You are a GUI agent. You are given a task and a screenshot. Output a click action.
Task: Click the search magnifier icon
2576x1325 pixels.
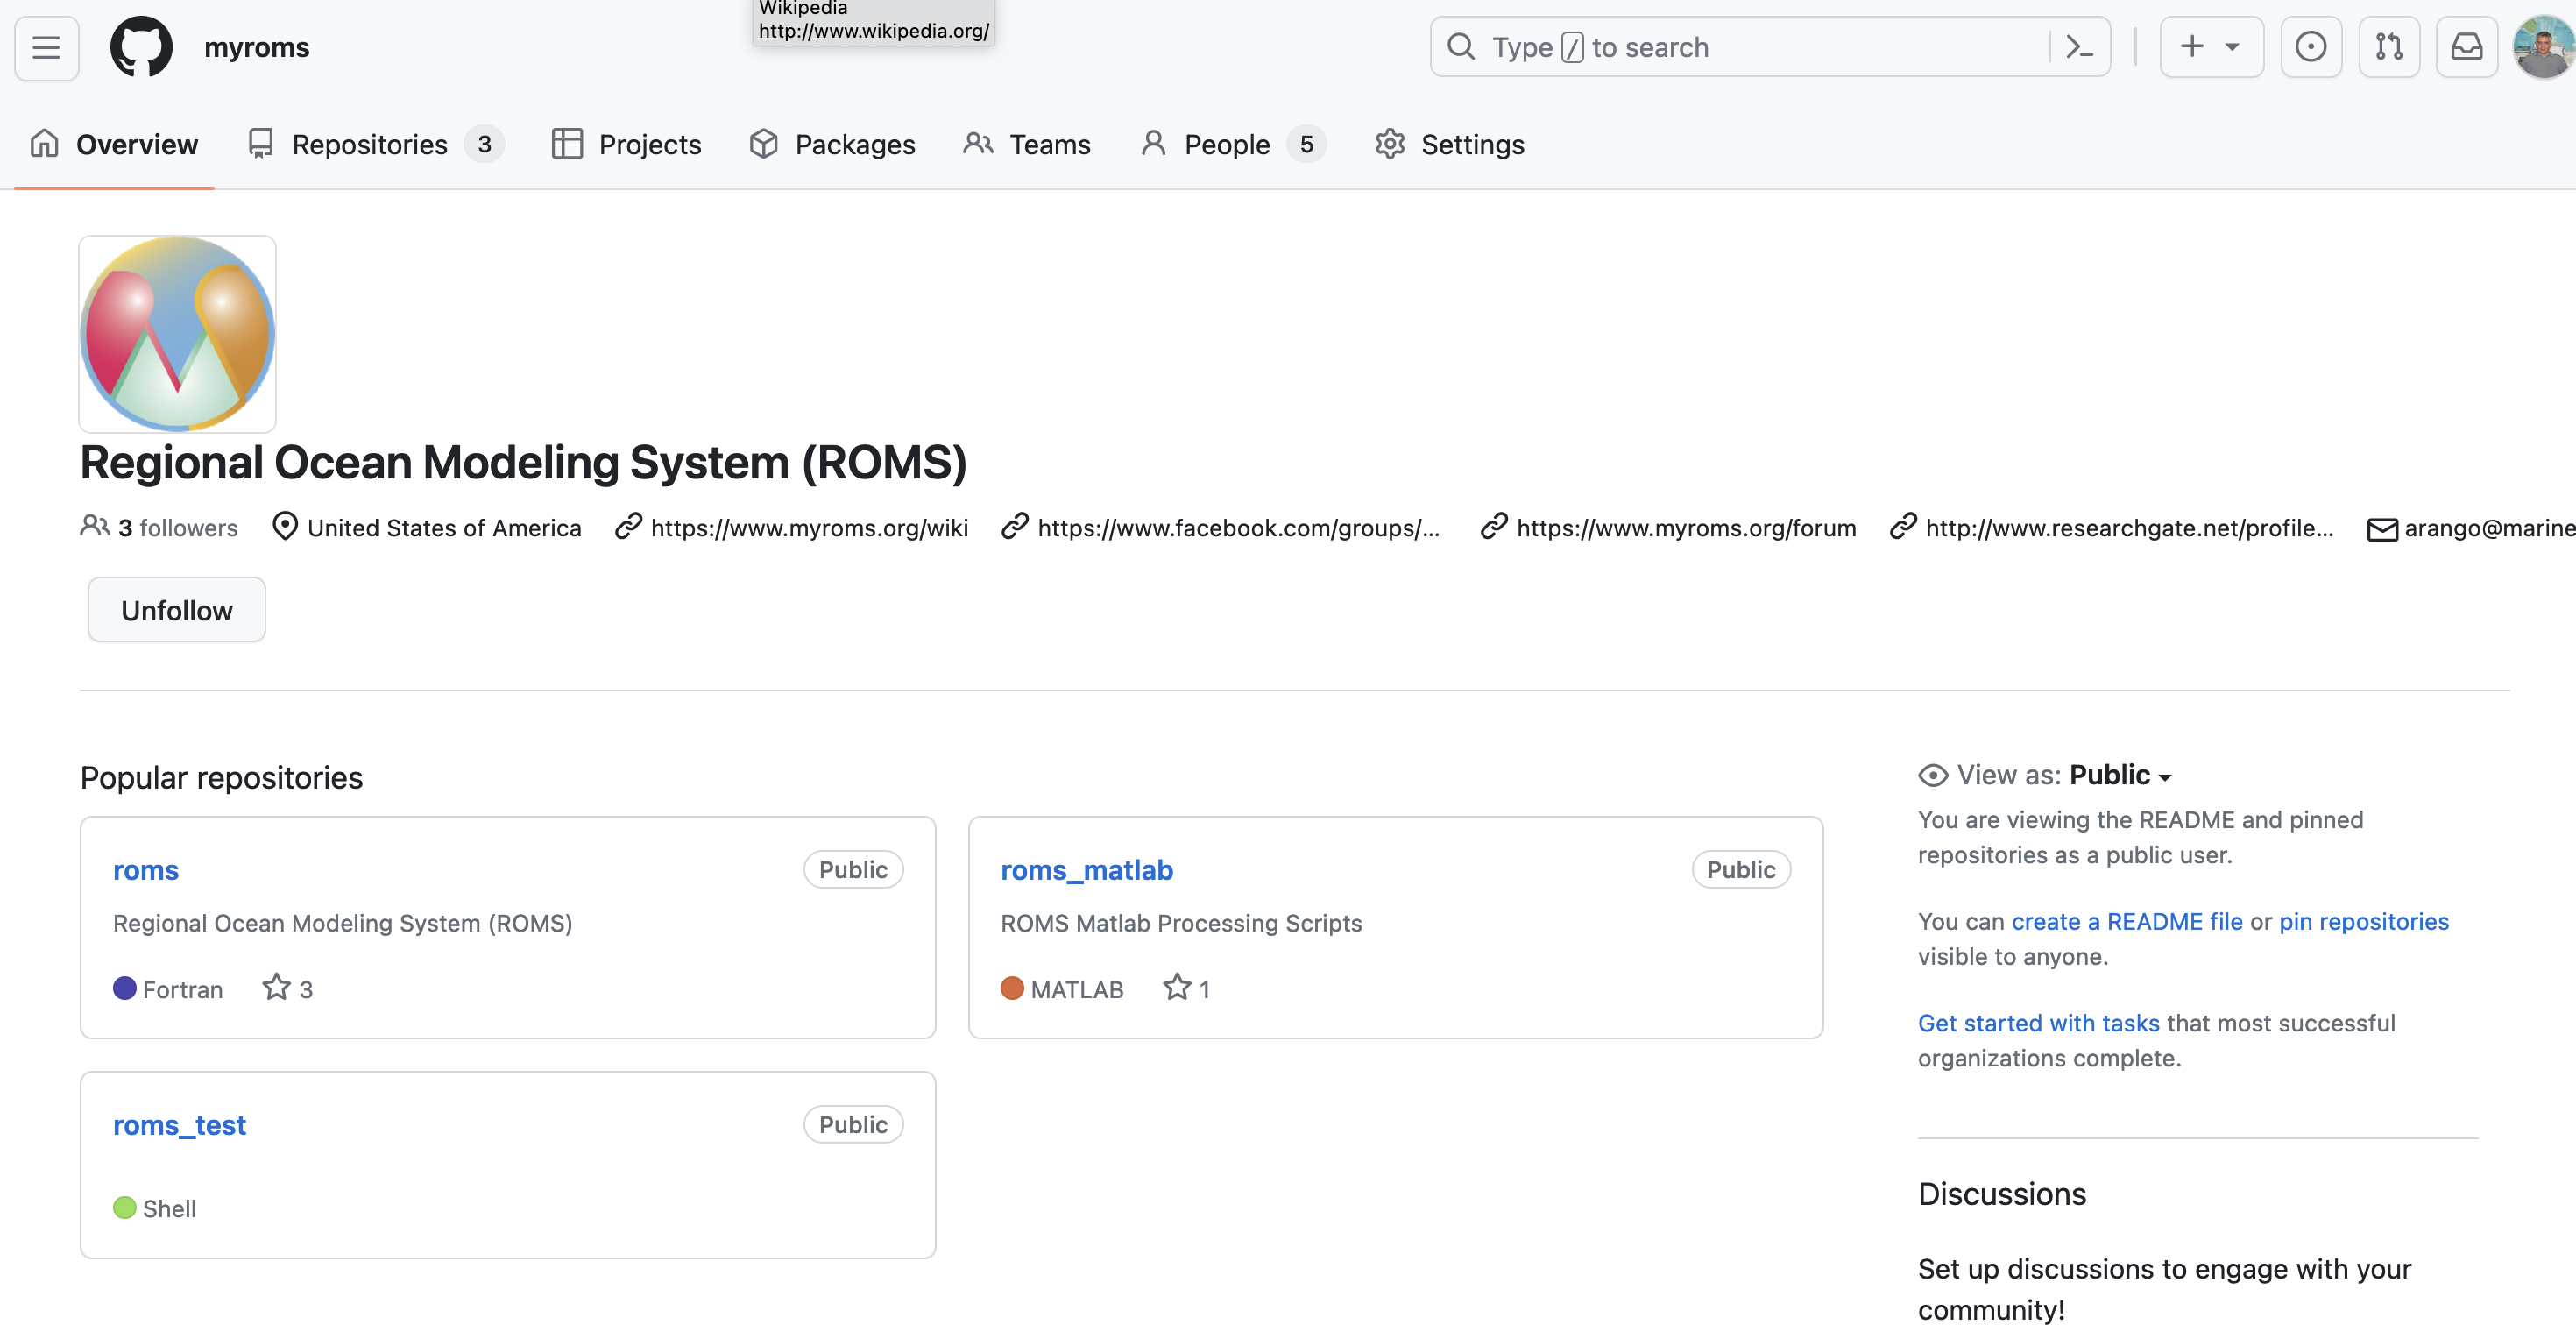(1461, 47)
